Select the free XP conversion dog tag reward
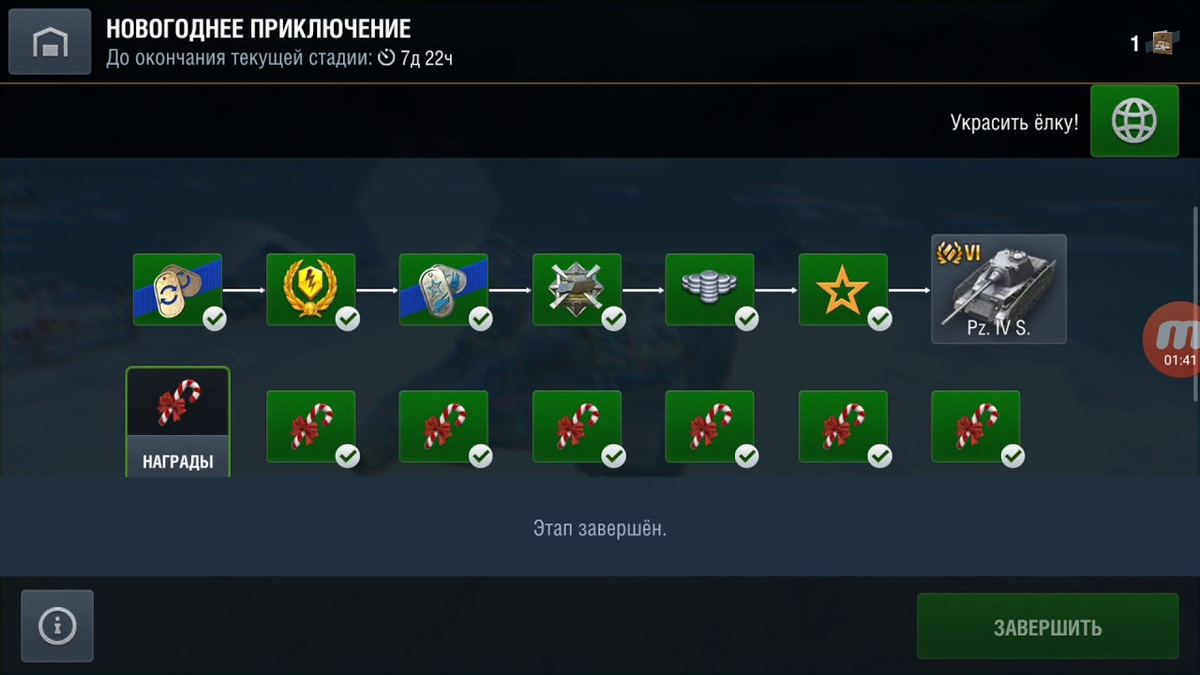The height and width of the screenshot is (675, 1200). tap(177, 289)
